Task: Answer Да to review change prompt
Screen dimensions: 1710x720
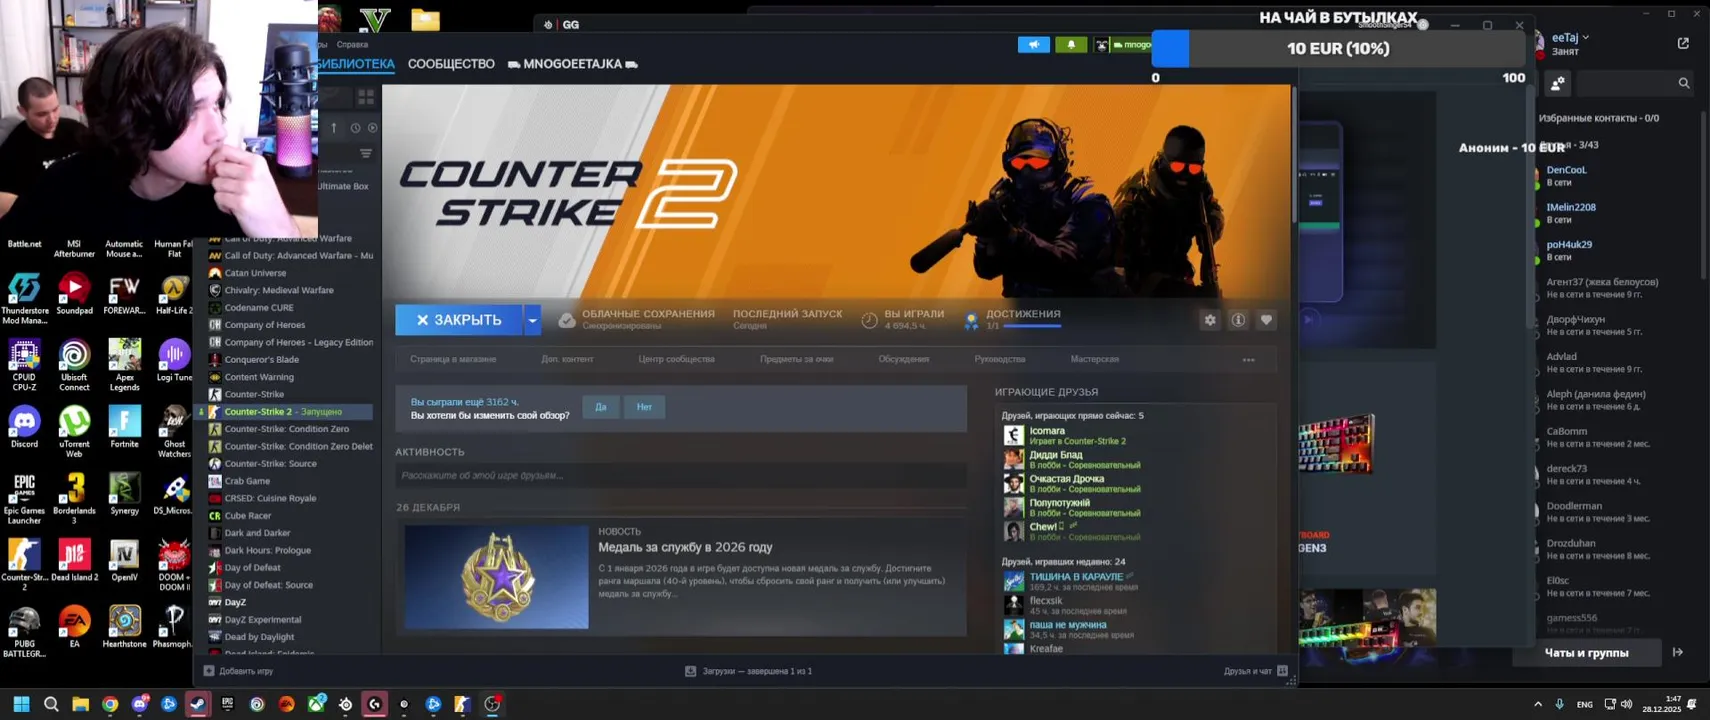Action: [600, 407]
